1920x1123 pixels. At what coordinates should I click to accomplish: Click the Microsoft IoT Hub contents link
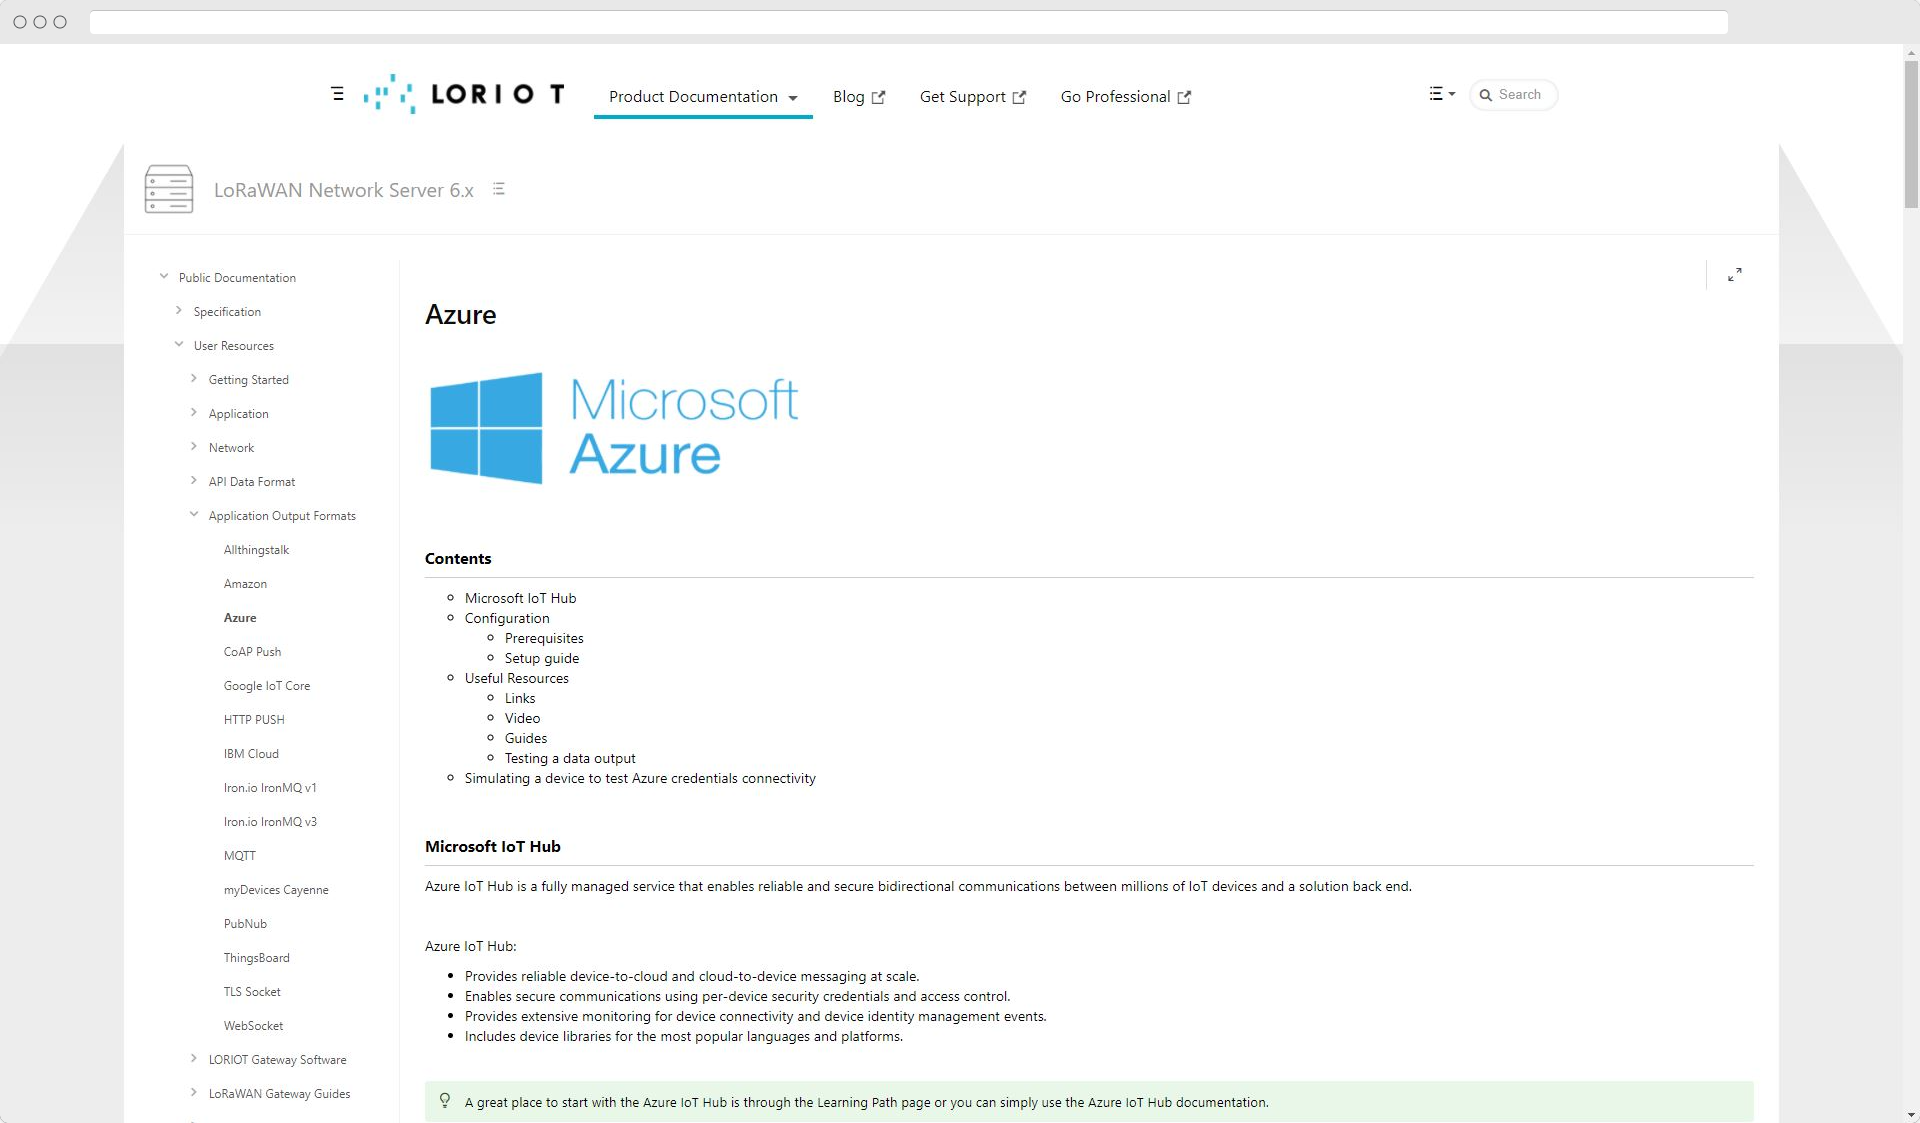point(520,598)
